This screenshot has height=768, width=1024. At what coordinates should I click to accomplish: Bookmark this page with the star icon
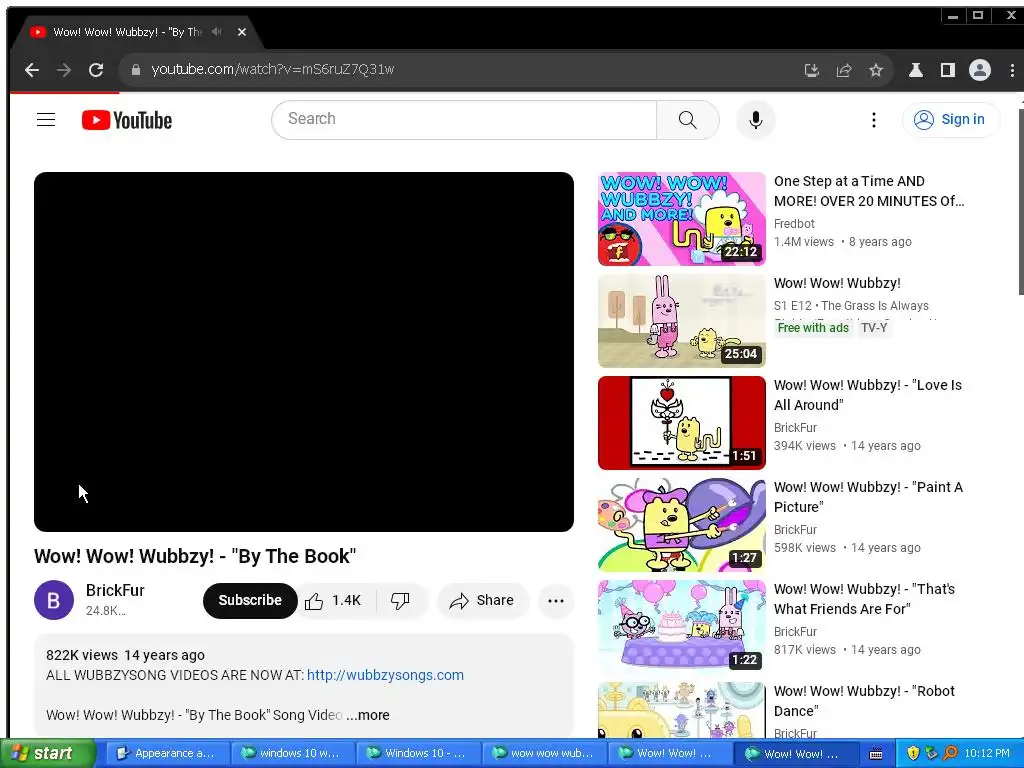pos(876,70)
